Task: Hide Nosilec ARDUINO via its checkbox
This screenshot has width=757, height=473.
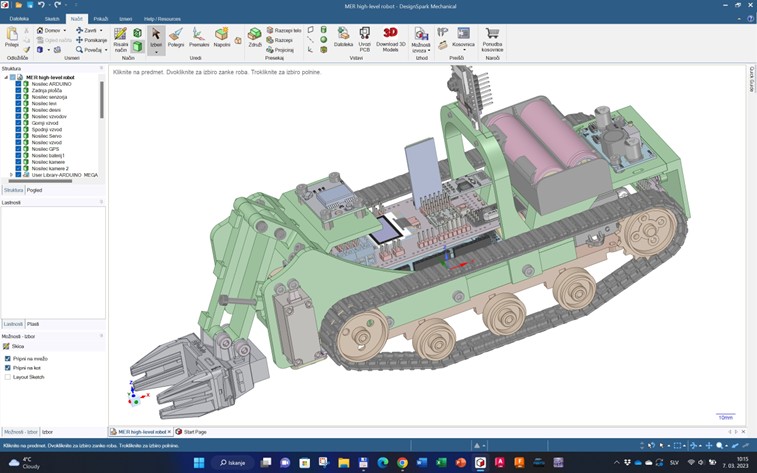Action: pos(18,84)
